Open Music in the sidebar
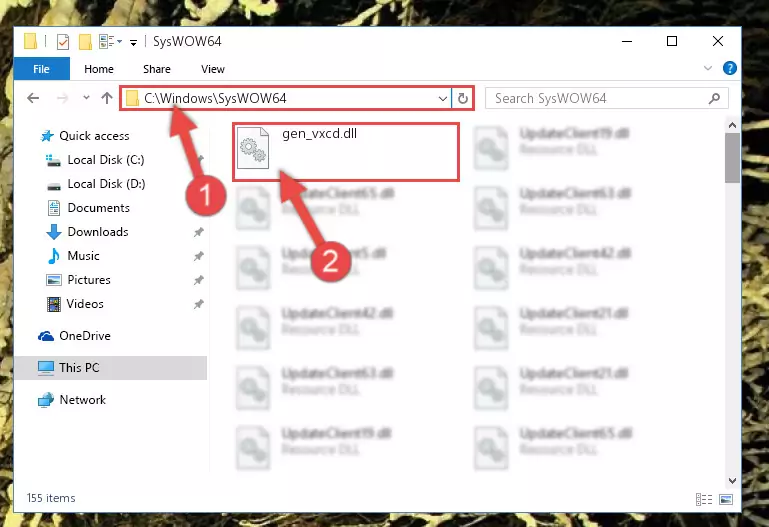The height and width of the screenshot is (527, 769). [x=83, y=256]
